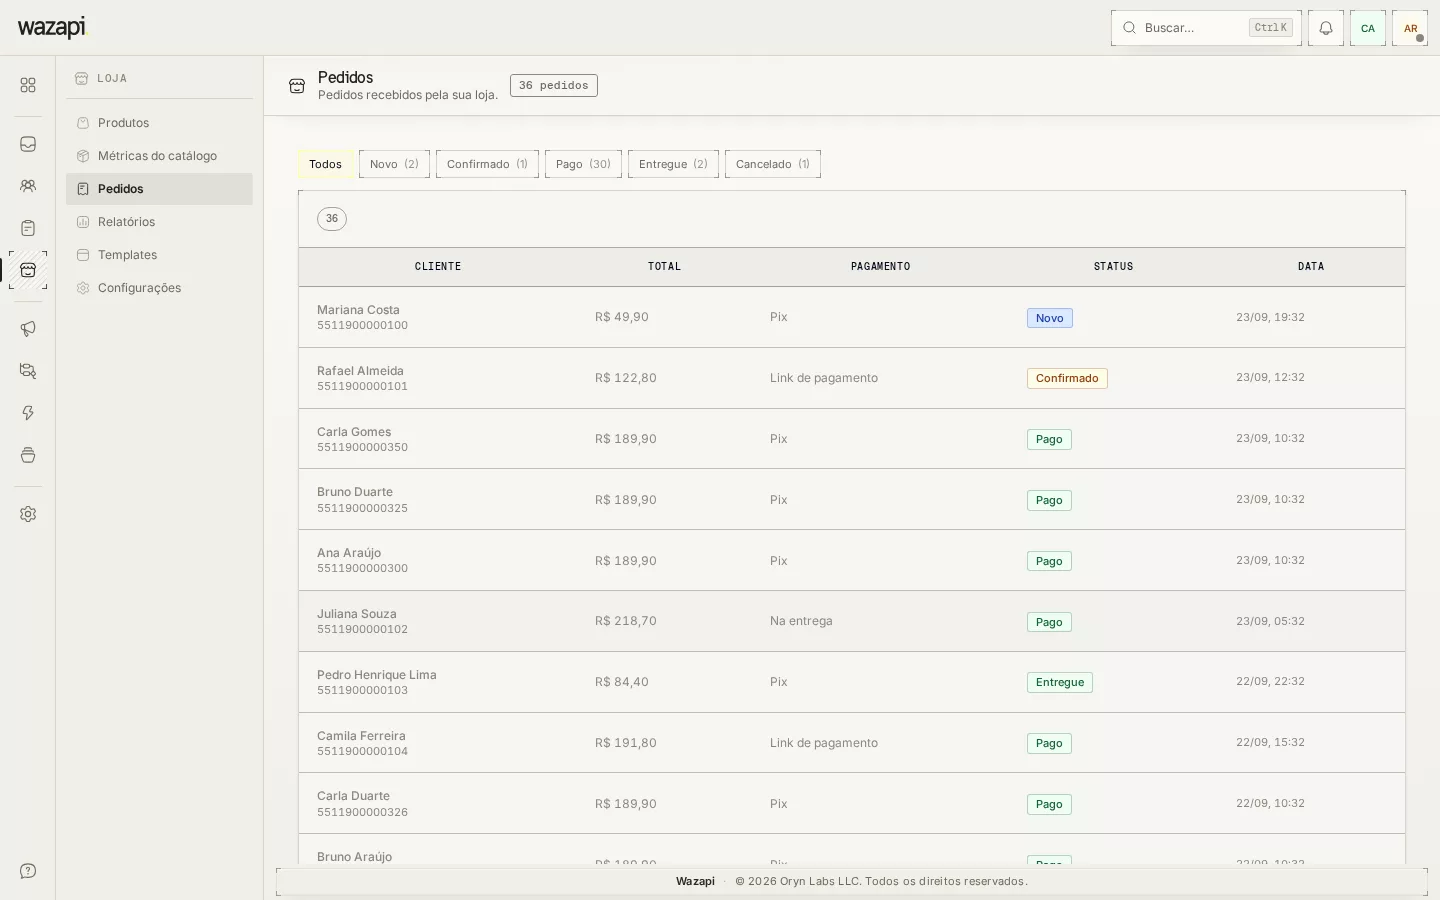Switch to the Pago tab
Viewport: 1440px width, 900px height.
pyautogui.click(x=583, y=164)
